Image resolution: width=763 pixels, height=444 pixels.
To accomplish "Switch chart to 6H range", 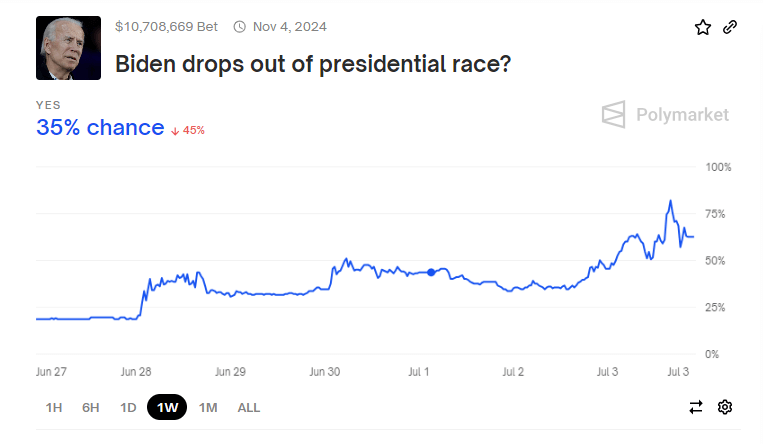I will click(x=91, y=407).
